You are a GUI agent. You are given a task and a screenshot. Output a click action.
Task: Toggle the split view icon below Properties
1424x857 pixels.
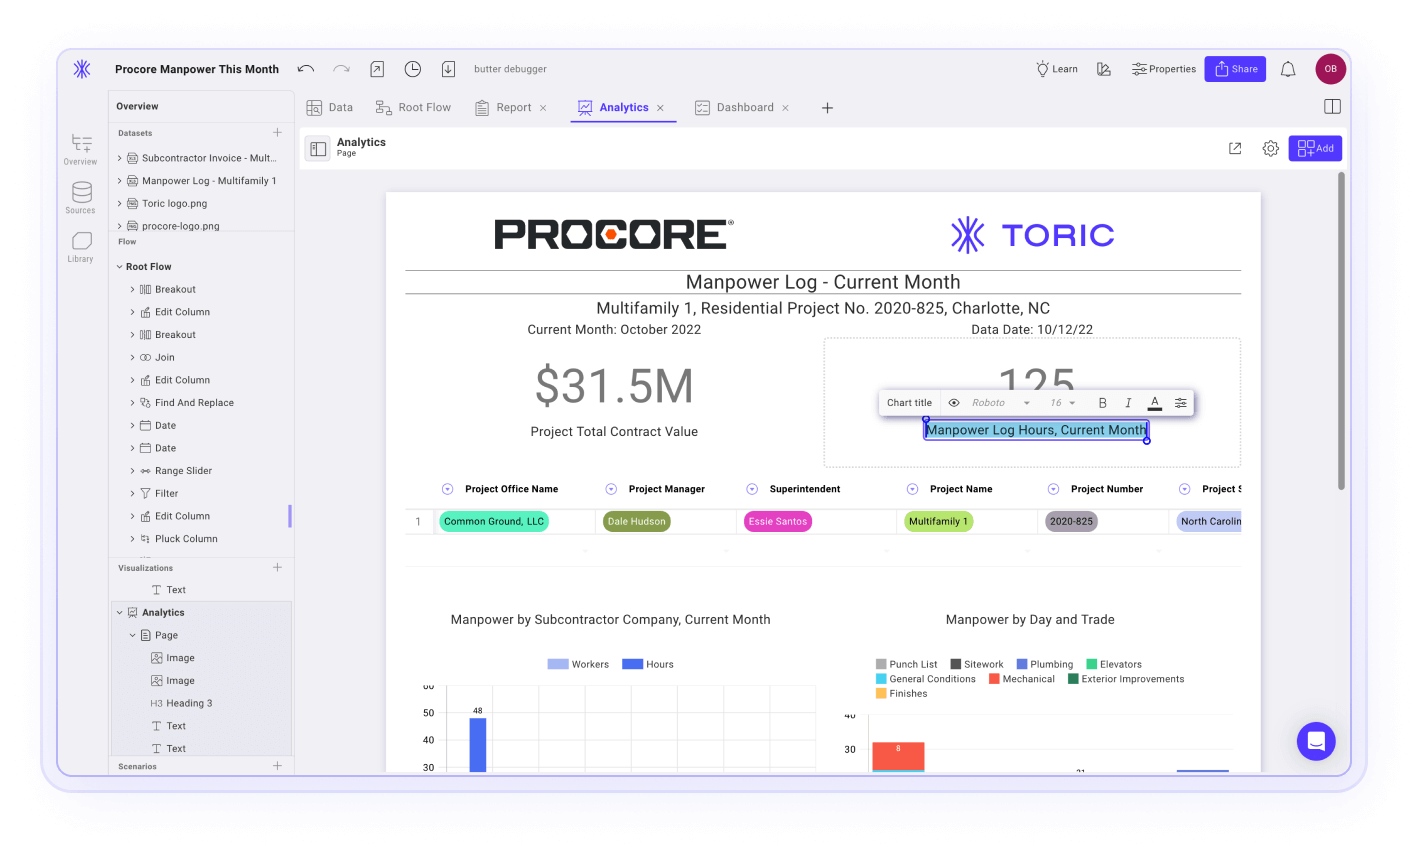(1332, 105)
